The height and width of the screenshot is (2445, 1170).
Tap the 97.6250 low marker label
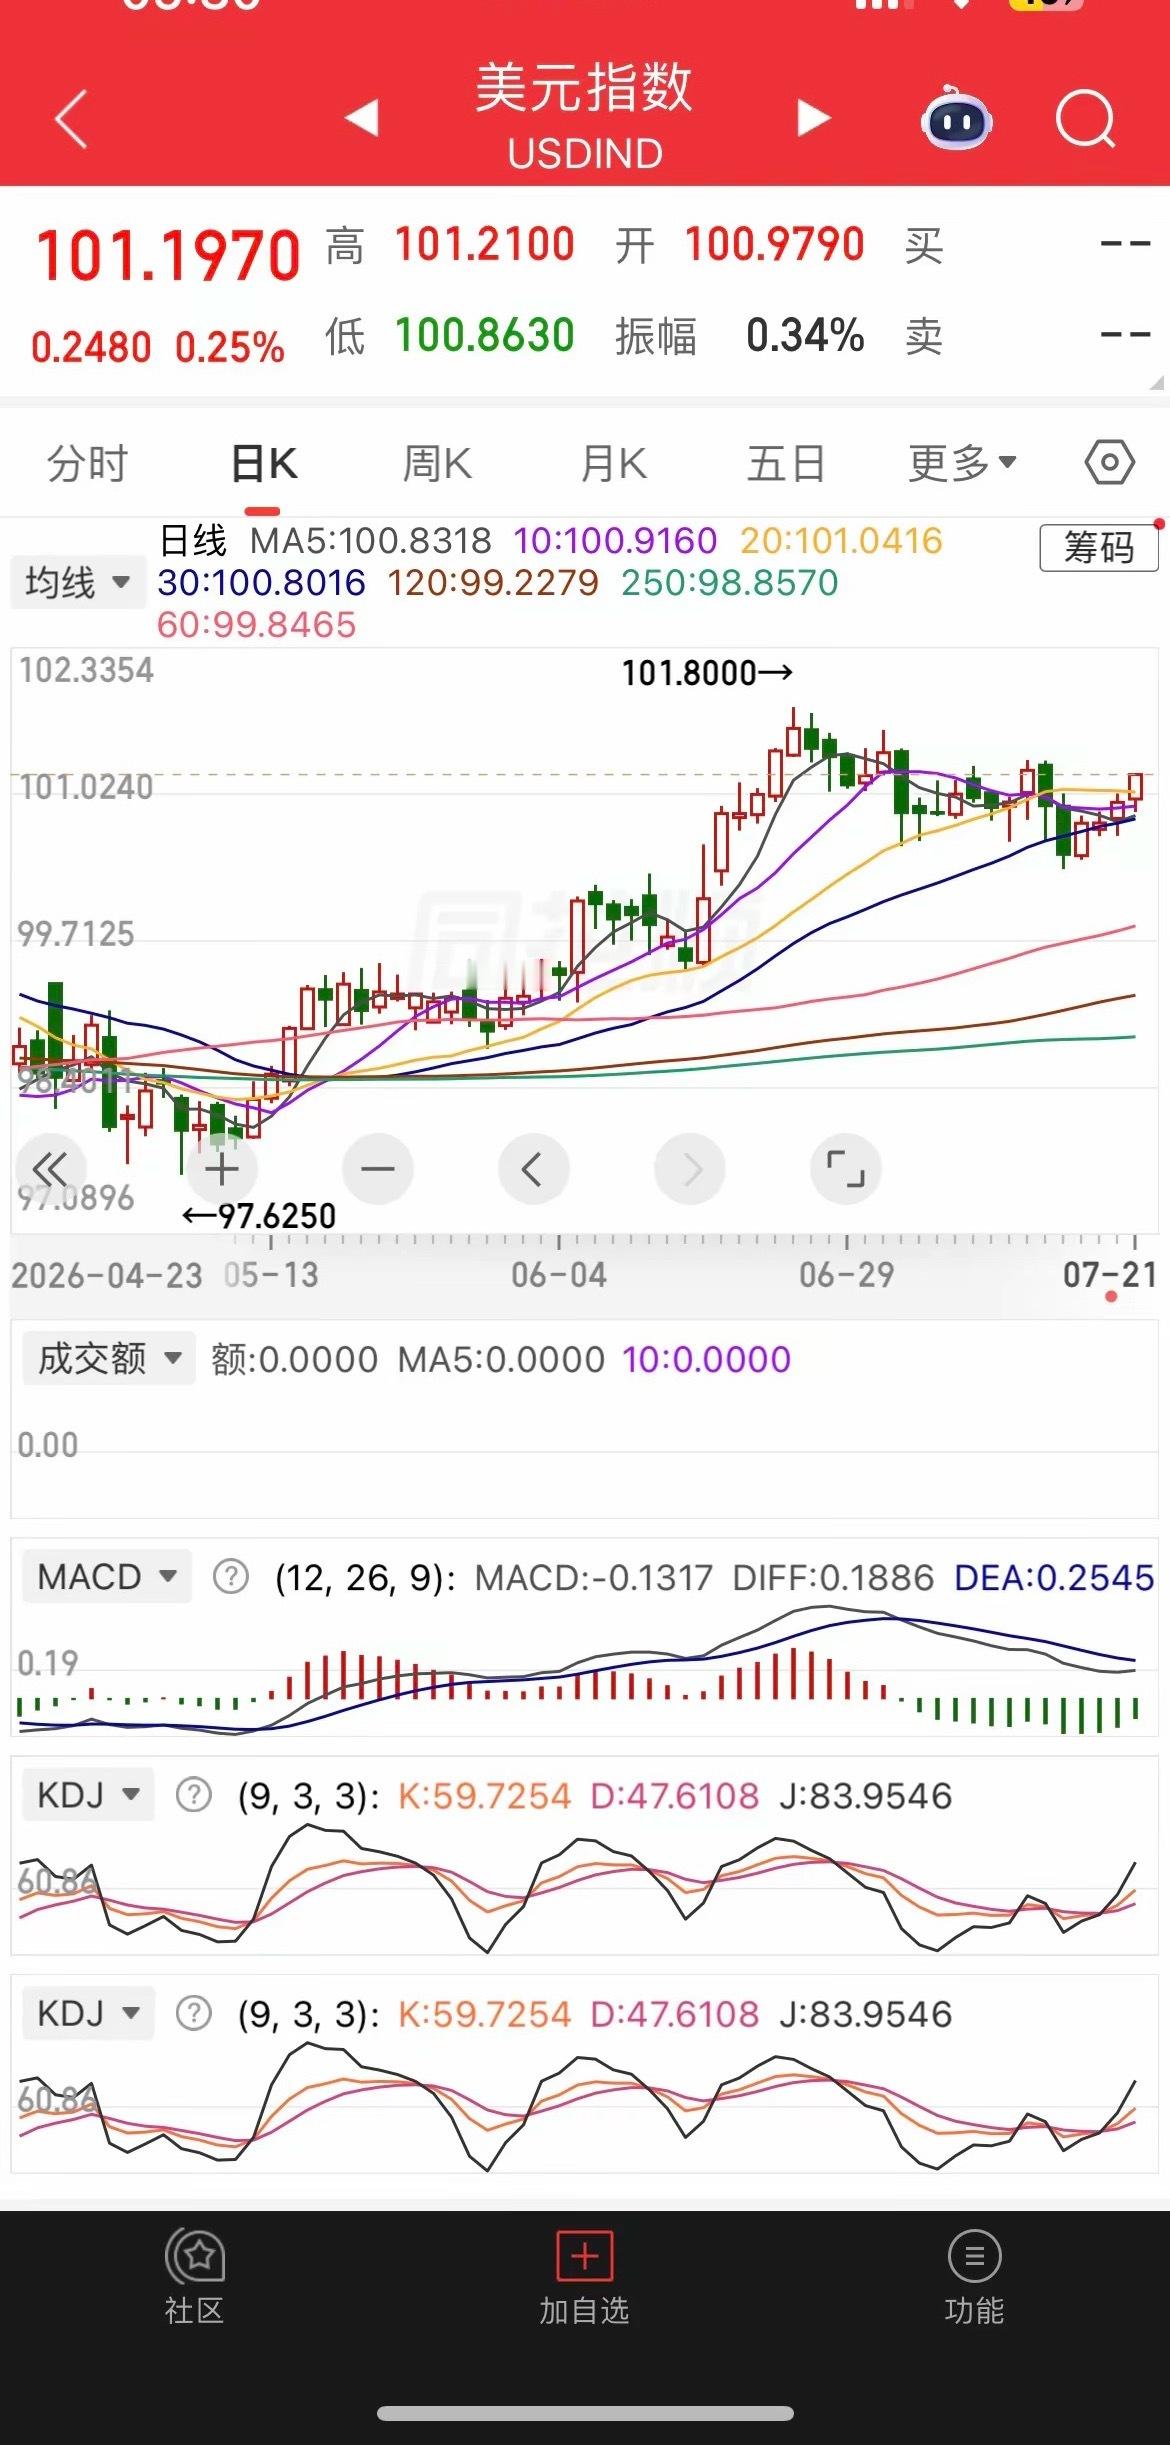(260, 1216)
